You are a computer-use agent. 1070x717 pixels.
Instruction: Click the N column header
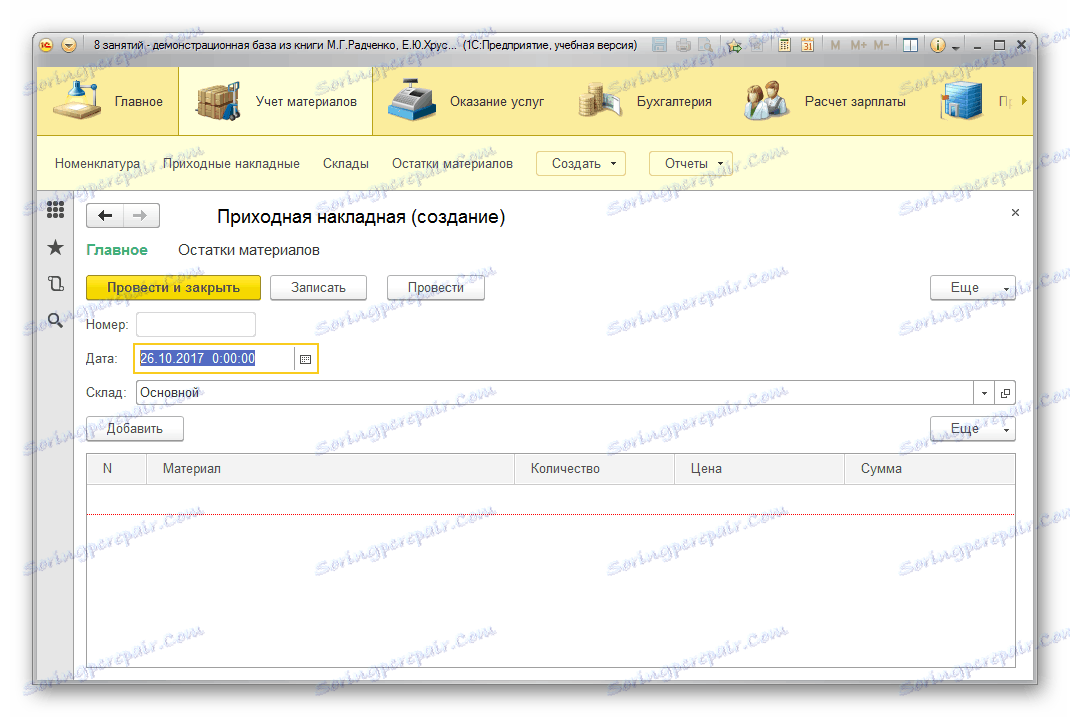tap(117, 469)
